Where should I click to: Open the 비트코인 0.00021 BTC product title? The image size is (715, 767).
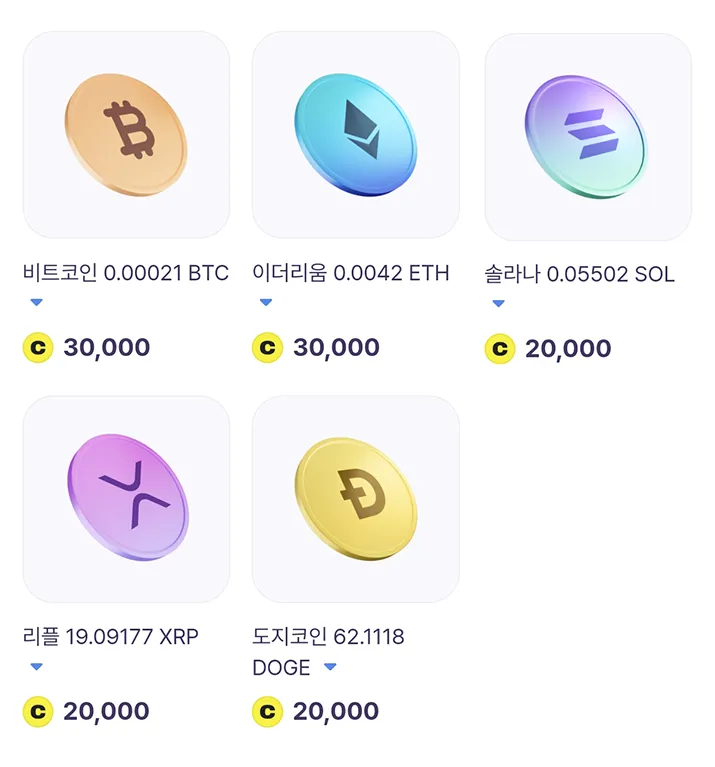coord(125,273)
